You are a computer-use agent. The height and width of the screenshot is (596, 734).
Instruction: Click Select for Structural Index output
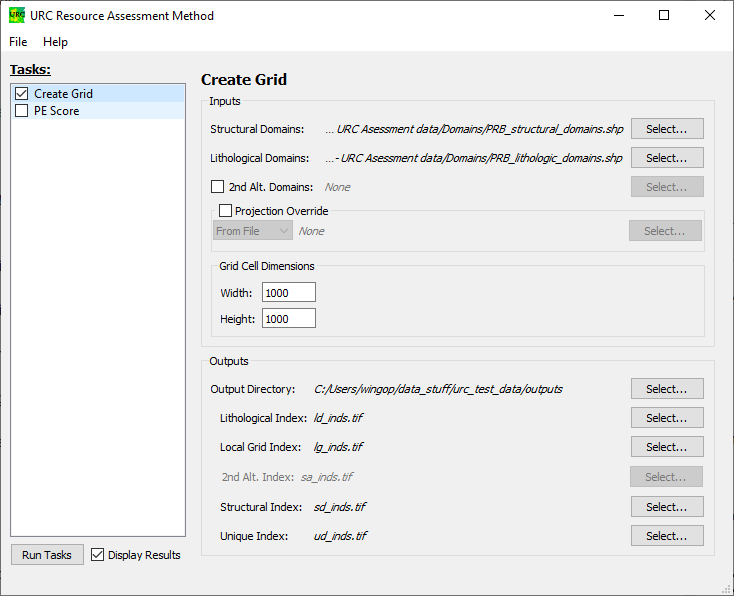click(667, 507)
